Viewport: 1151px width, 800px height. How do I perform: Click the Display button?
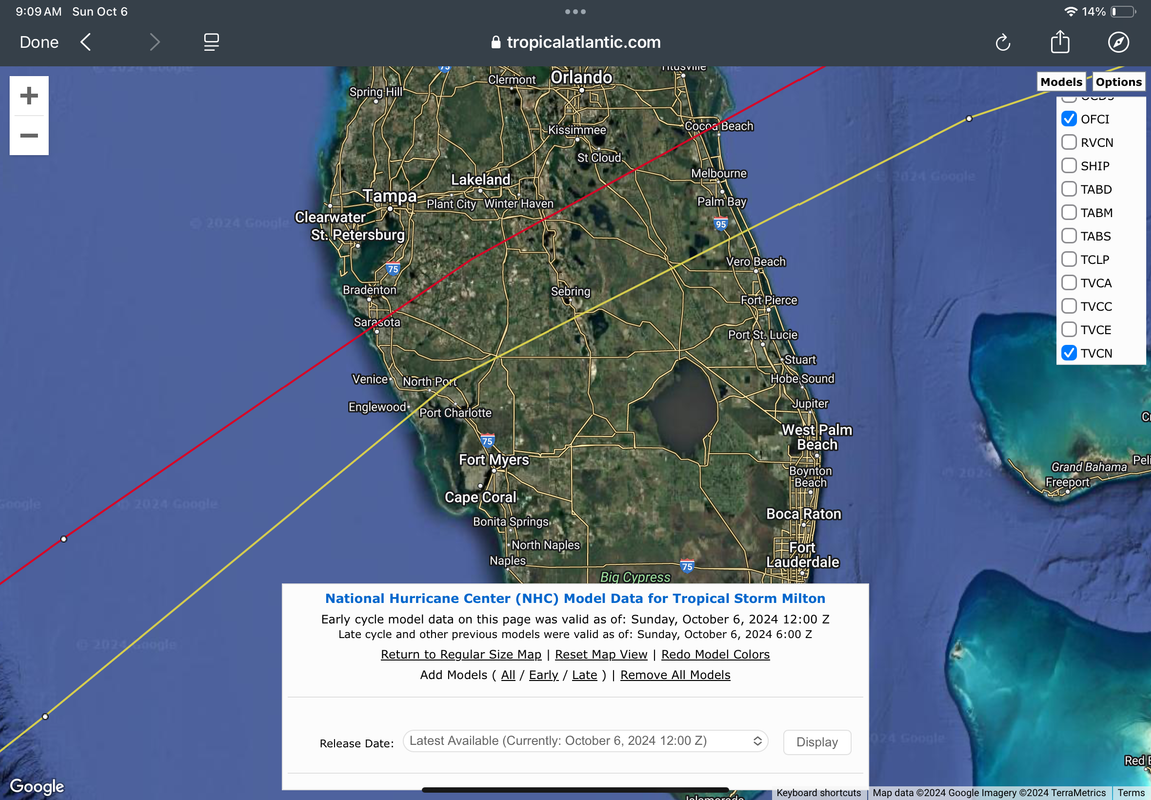[817, 742]
